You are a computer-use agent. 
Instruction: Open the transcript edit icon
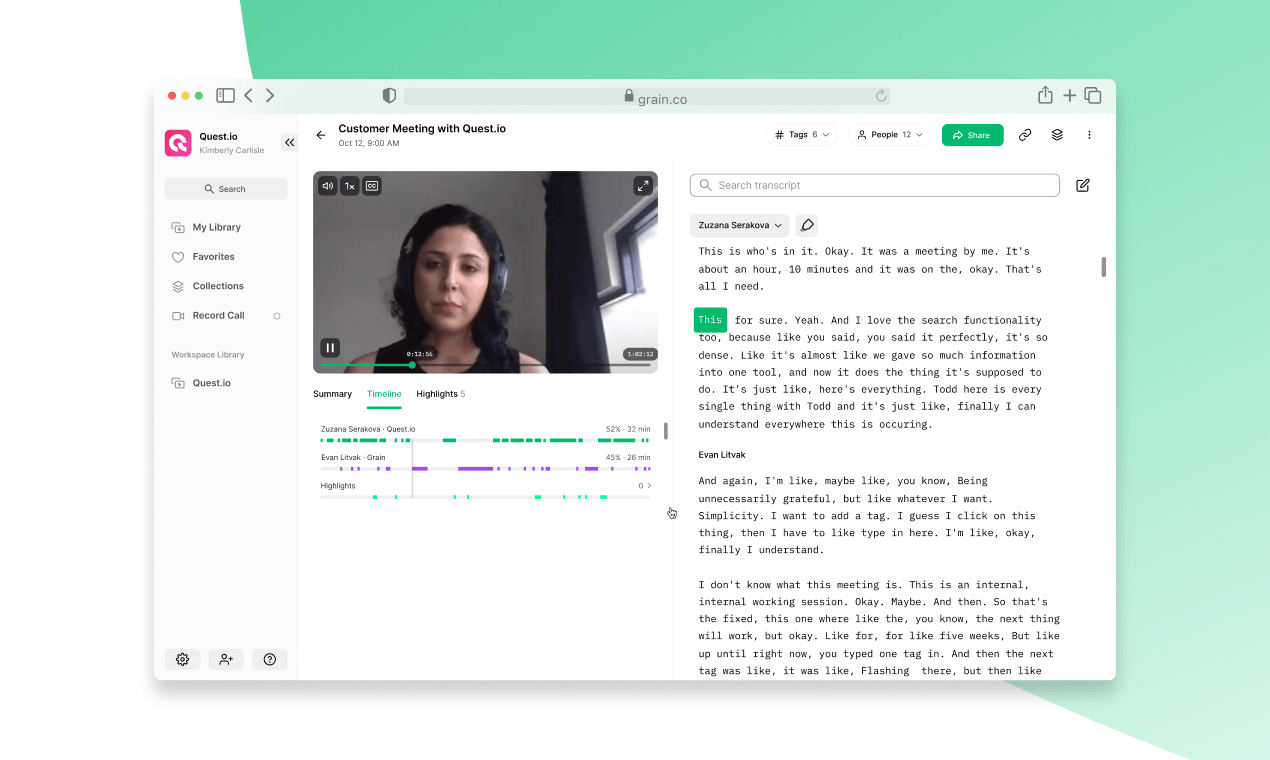pyautogui.click(x=1082, y=185)
